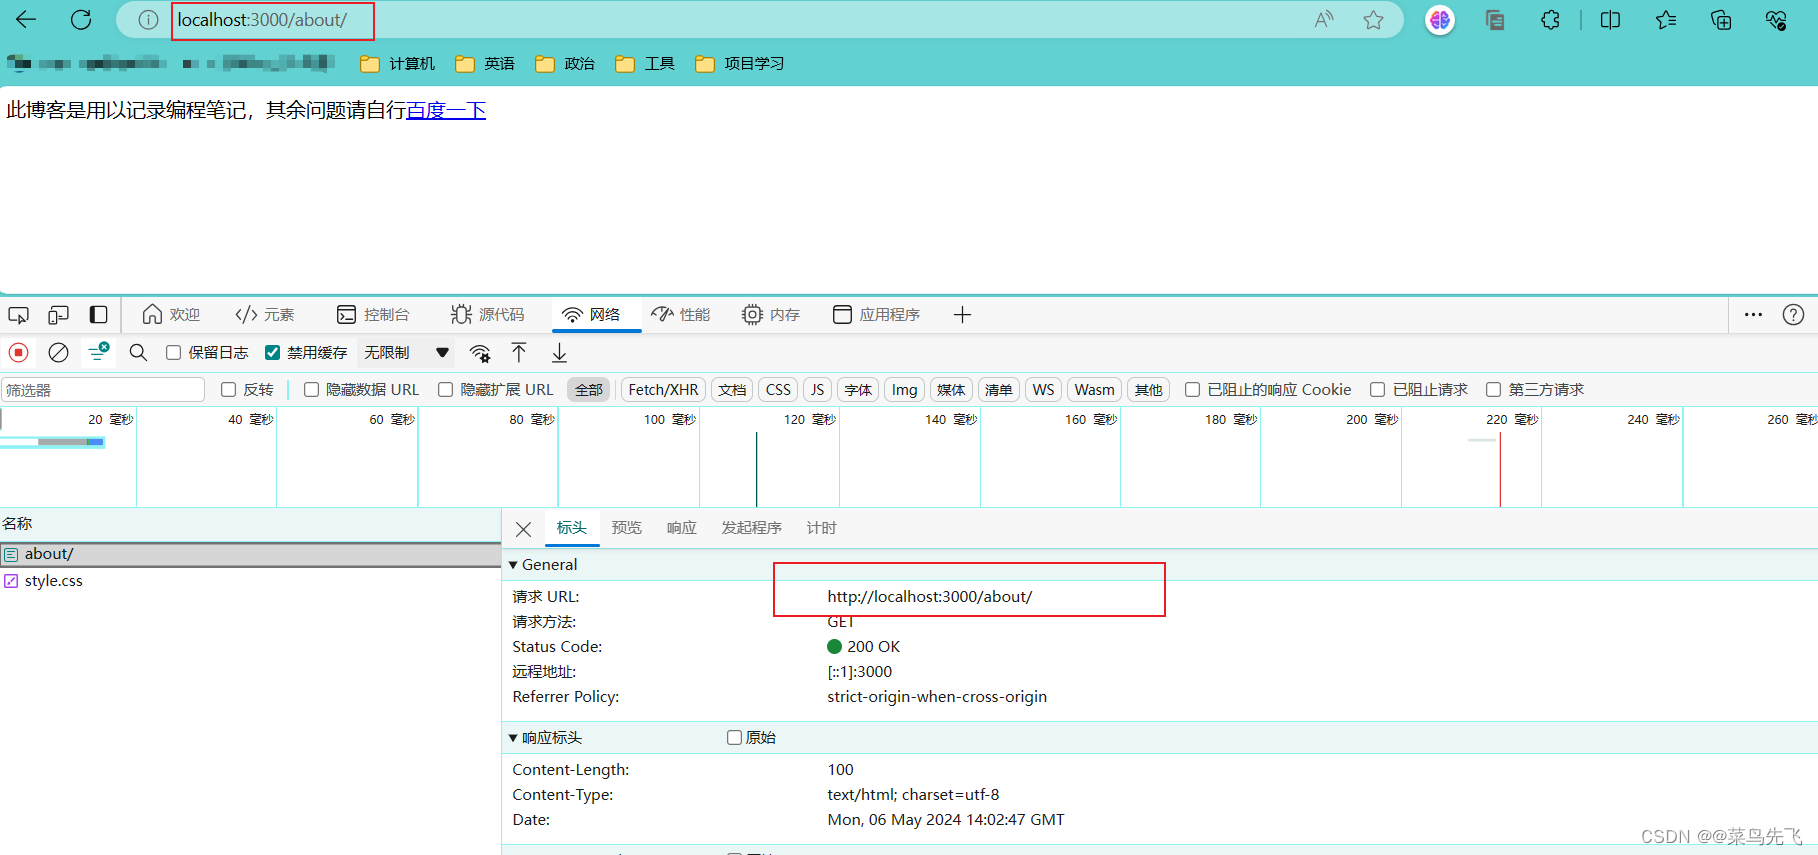
Task: Switch to 元素 Elements tab
Action: click(265, 314)
